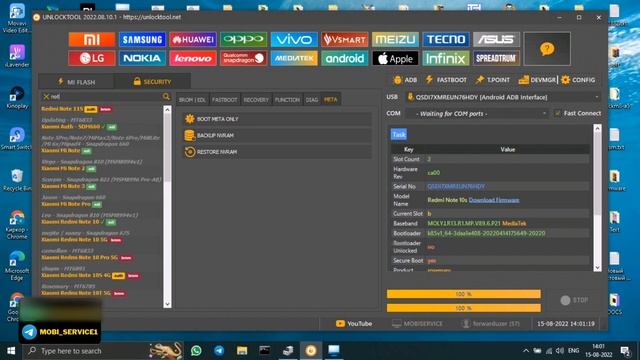The image size is (640, 360).
Task: Switch to the SECURITY tab
Action: point(152,82)
